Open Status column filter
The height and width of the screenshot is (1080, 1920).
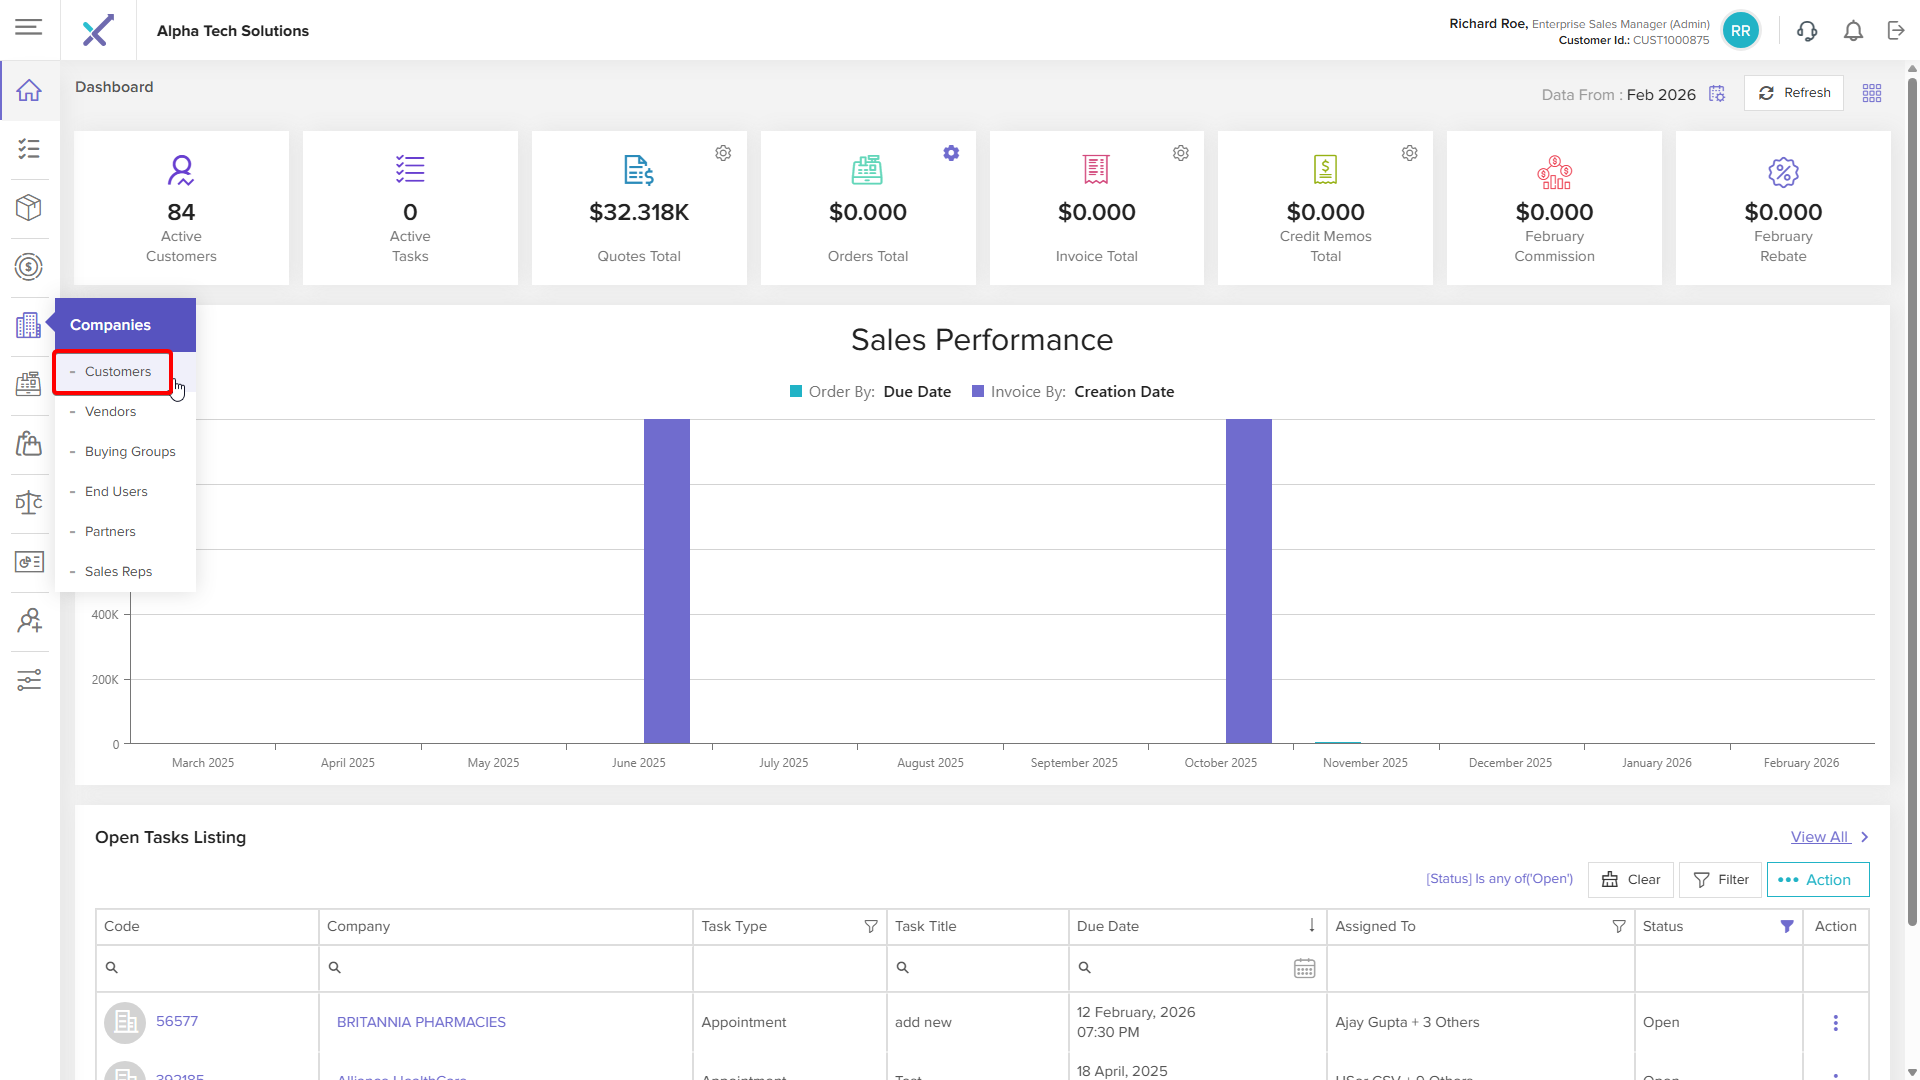(x=1787, y=927)
